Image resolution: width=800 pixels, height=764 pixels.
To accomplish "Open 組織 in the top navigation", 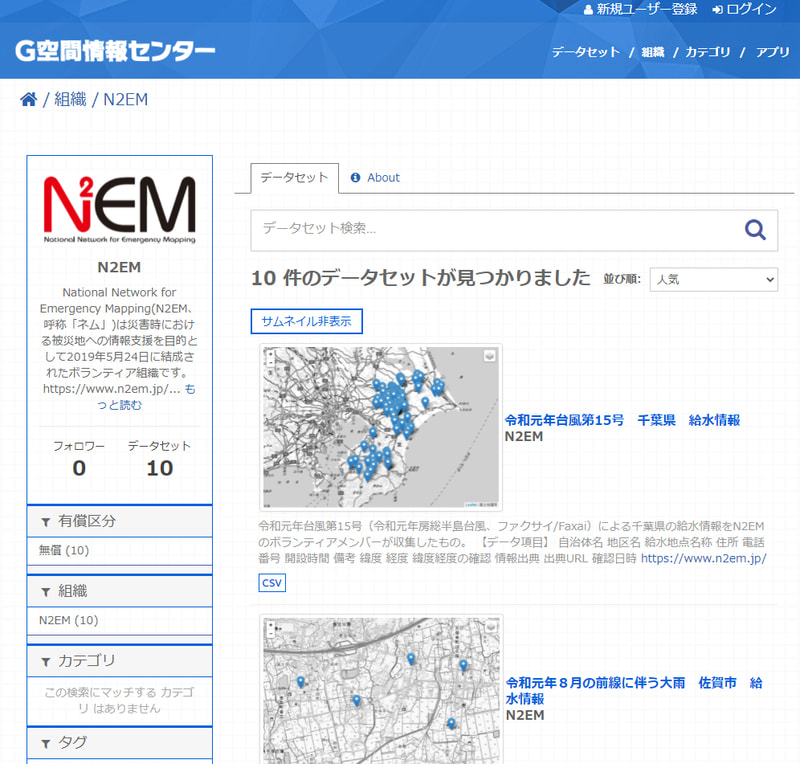I will point(653,52).
